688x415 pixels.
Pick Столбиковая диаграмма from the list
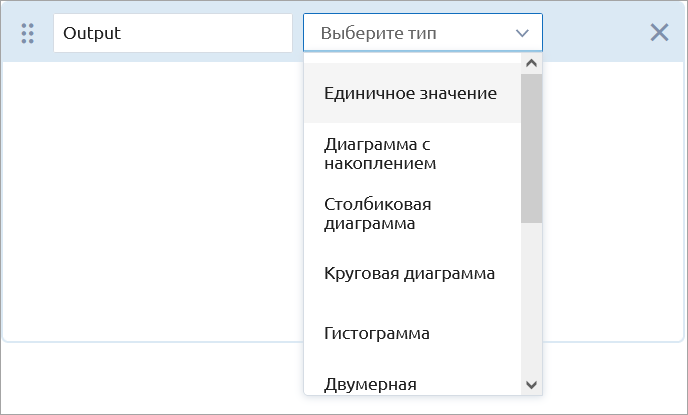(412, 214)
